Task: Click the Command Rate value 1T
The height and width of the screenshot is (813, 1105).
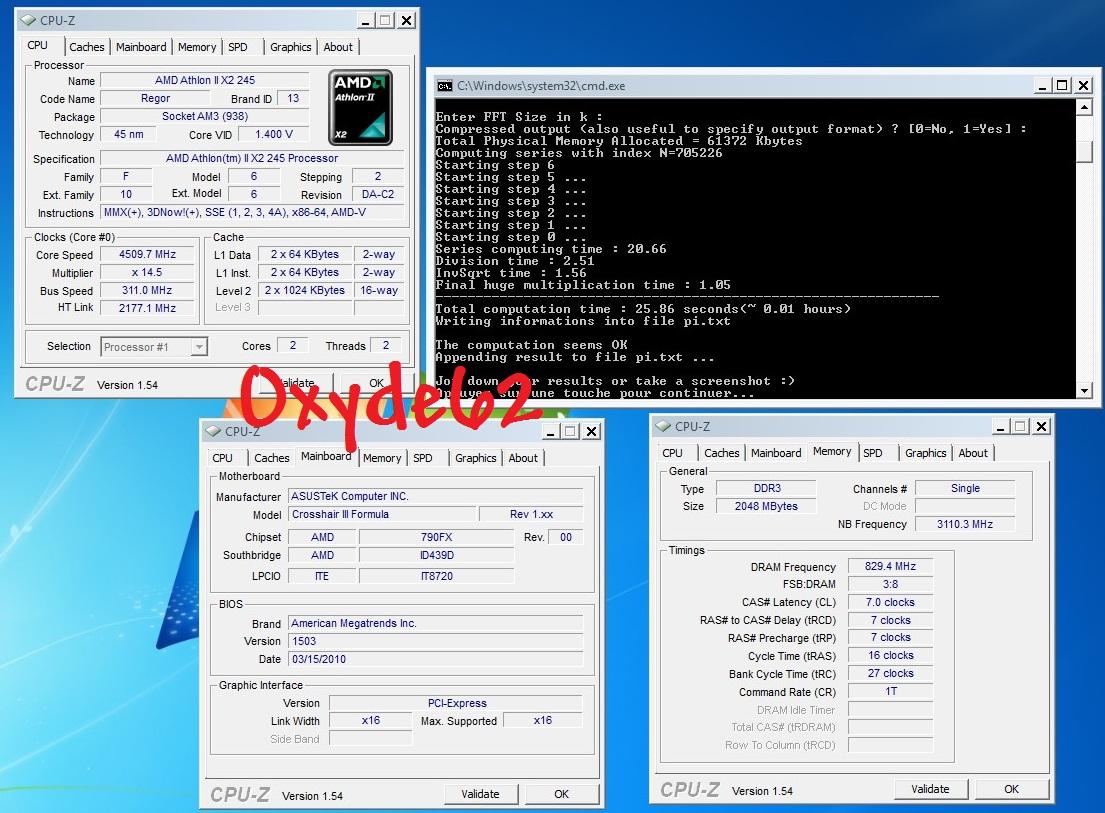Action: (890, 691)
